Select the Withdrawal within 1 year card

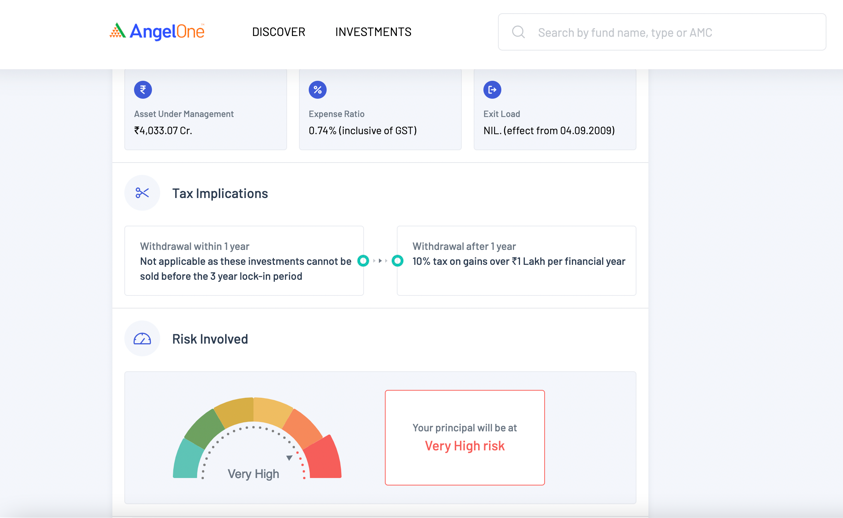(244, 261)
